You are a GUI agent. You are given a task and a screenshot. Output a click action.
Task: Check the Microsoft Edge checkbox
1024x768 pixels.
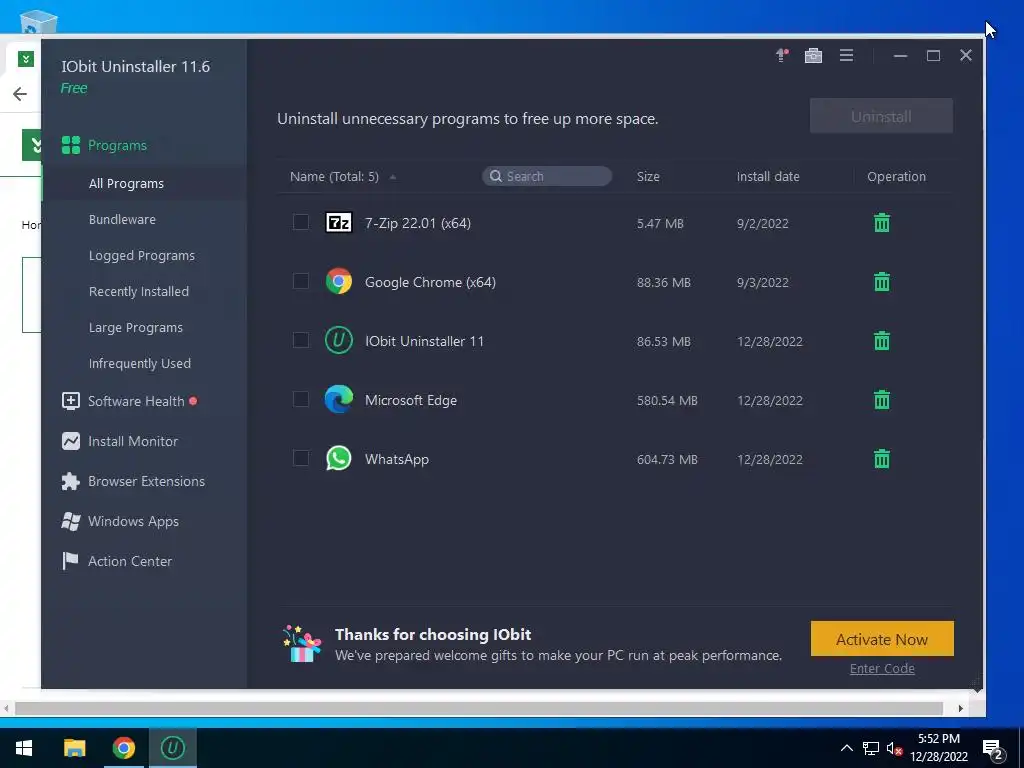[300, 398]
